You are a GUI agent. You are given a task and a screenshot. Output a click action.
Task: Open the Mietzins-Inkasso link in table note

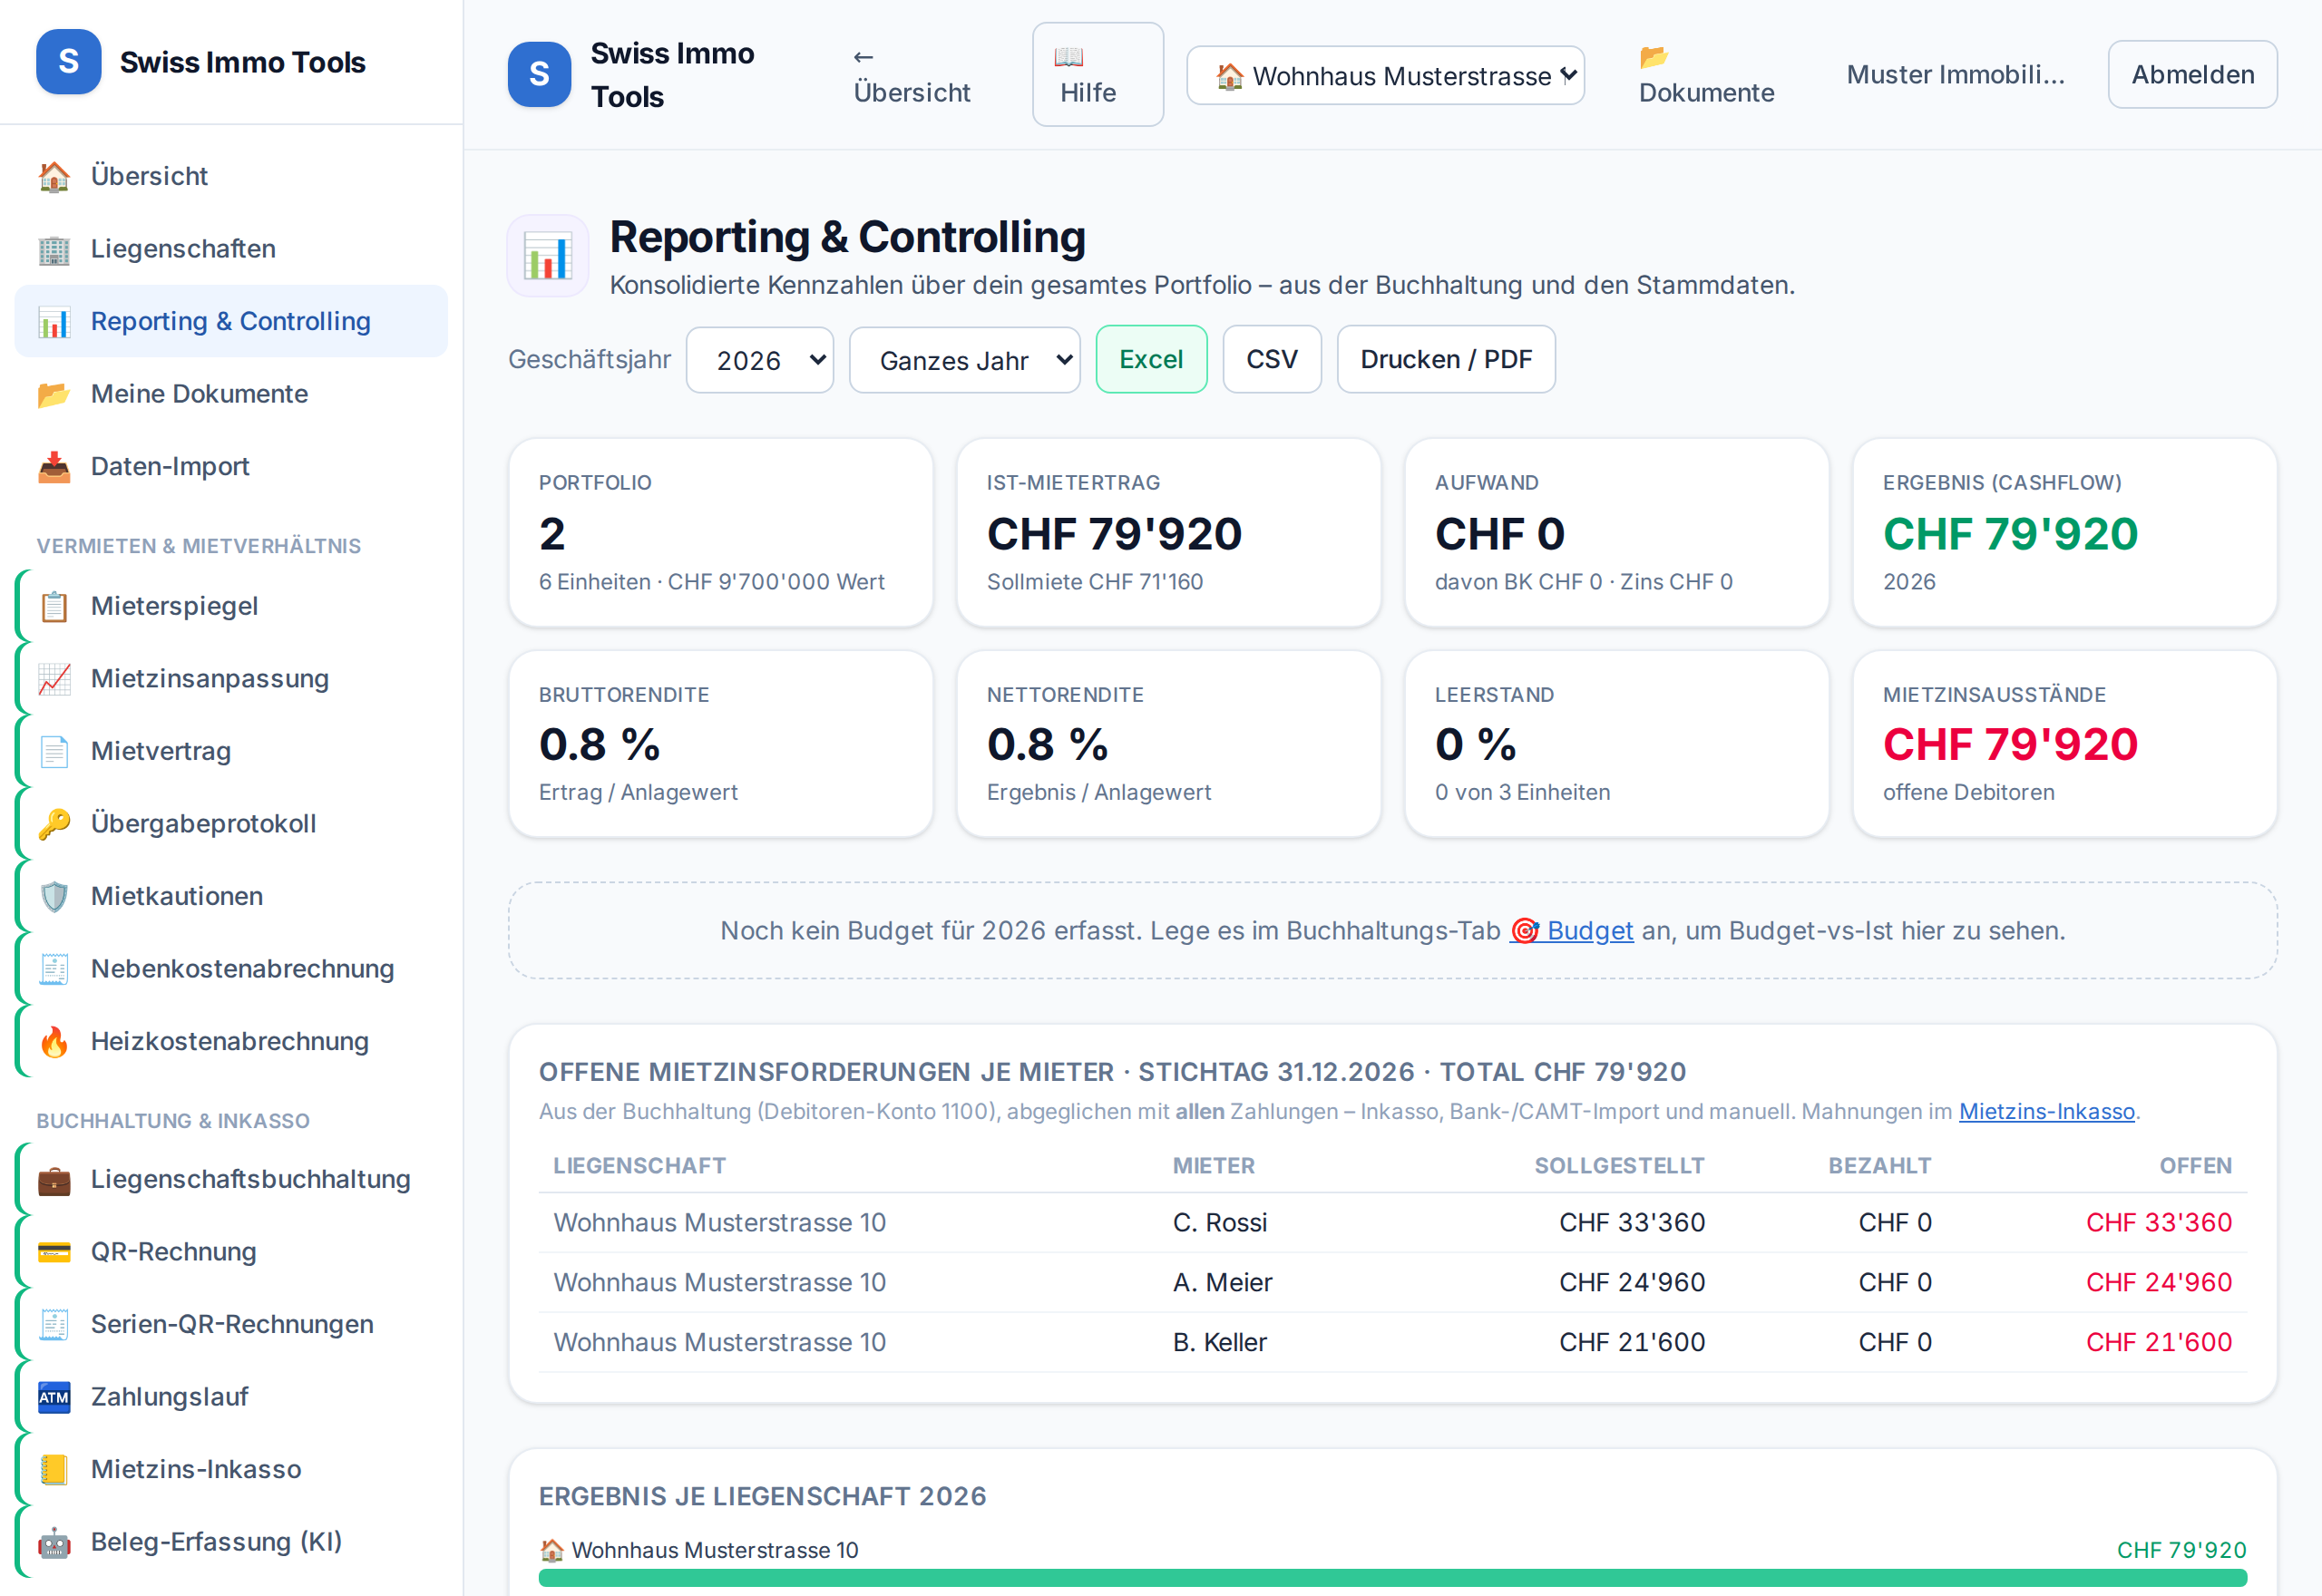click(2046, 1111)
